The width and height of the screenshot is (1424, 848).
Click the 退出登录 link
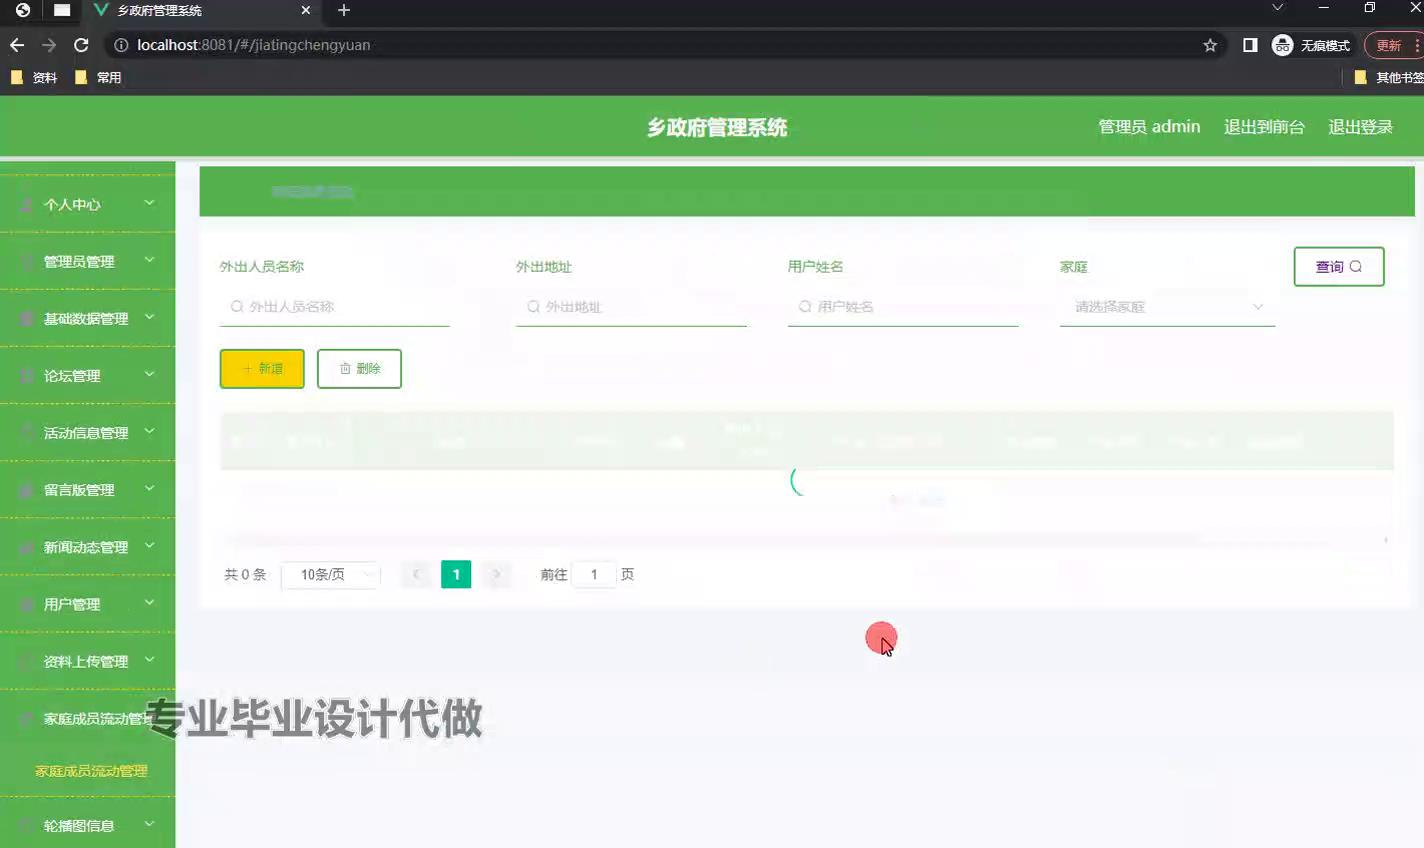1360,127
